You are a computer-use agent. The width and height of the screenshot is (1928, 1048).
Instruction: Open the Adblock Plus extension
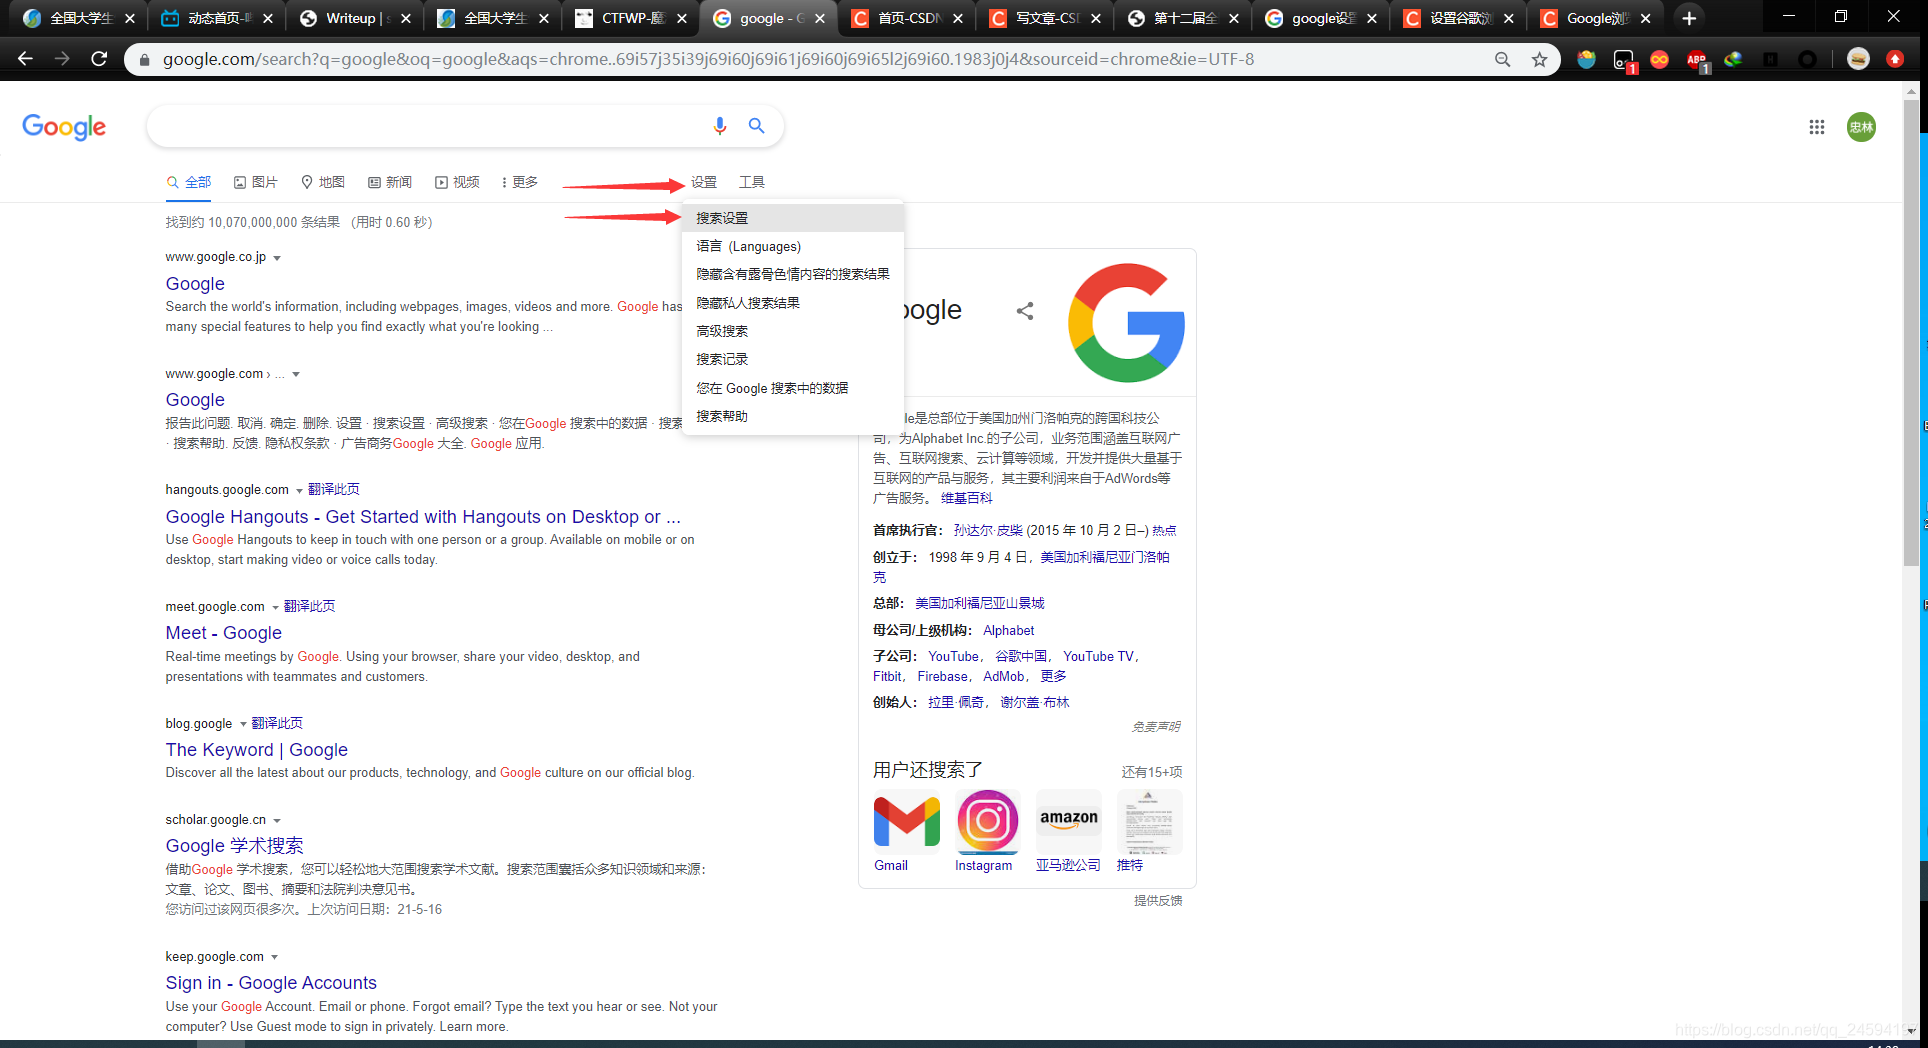(1697, 60)
